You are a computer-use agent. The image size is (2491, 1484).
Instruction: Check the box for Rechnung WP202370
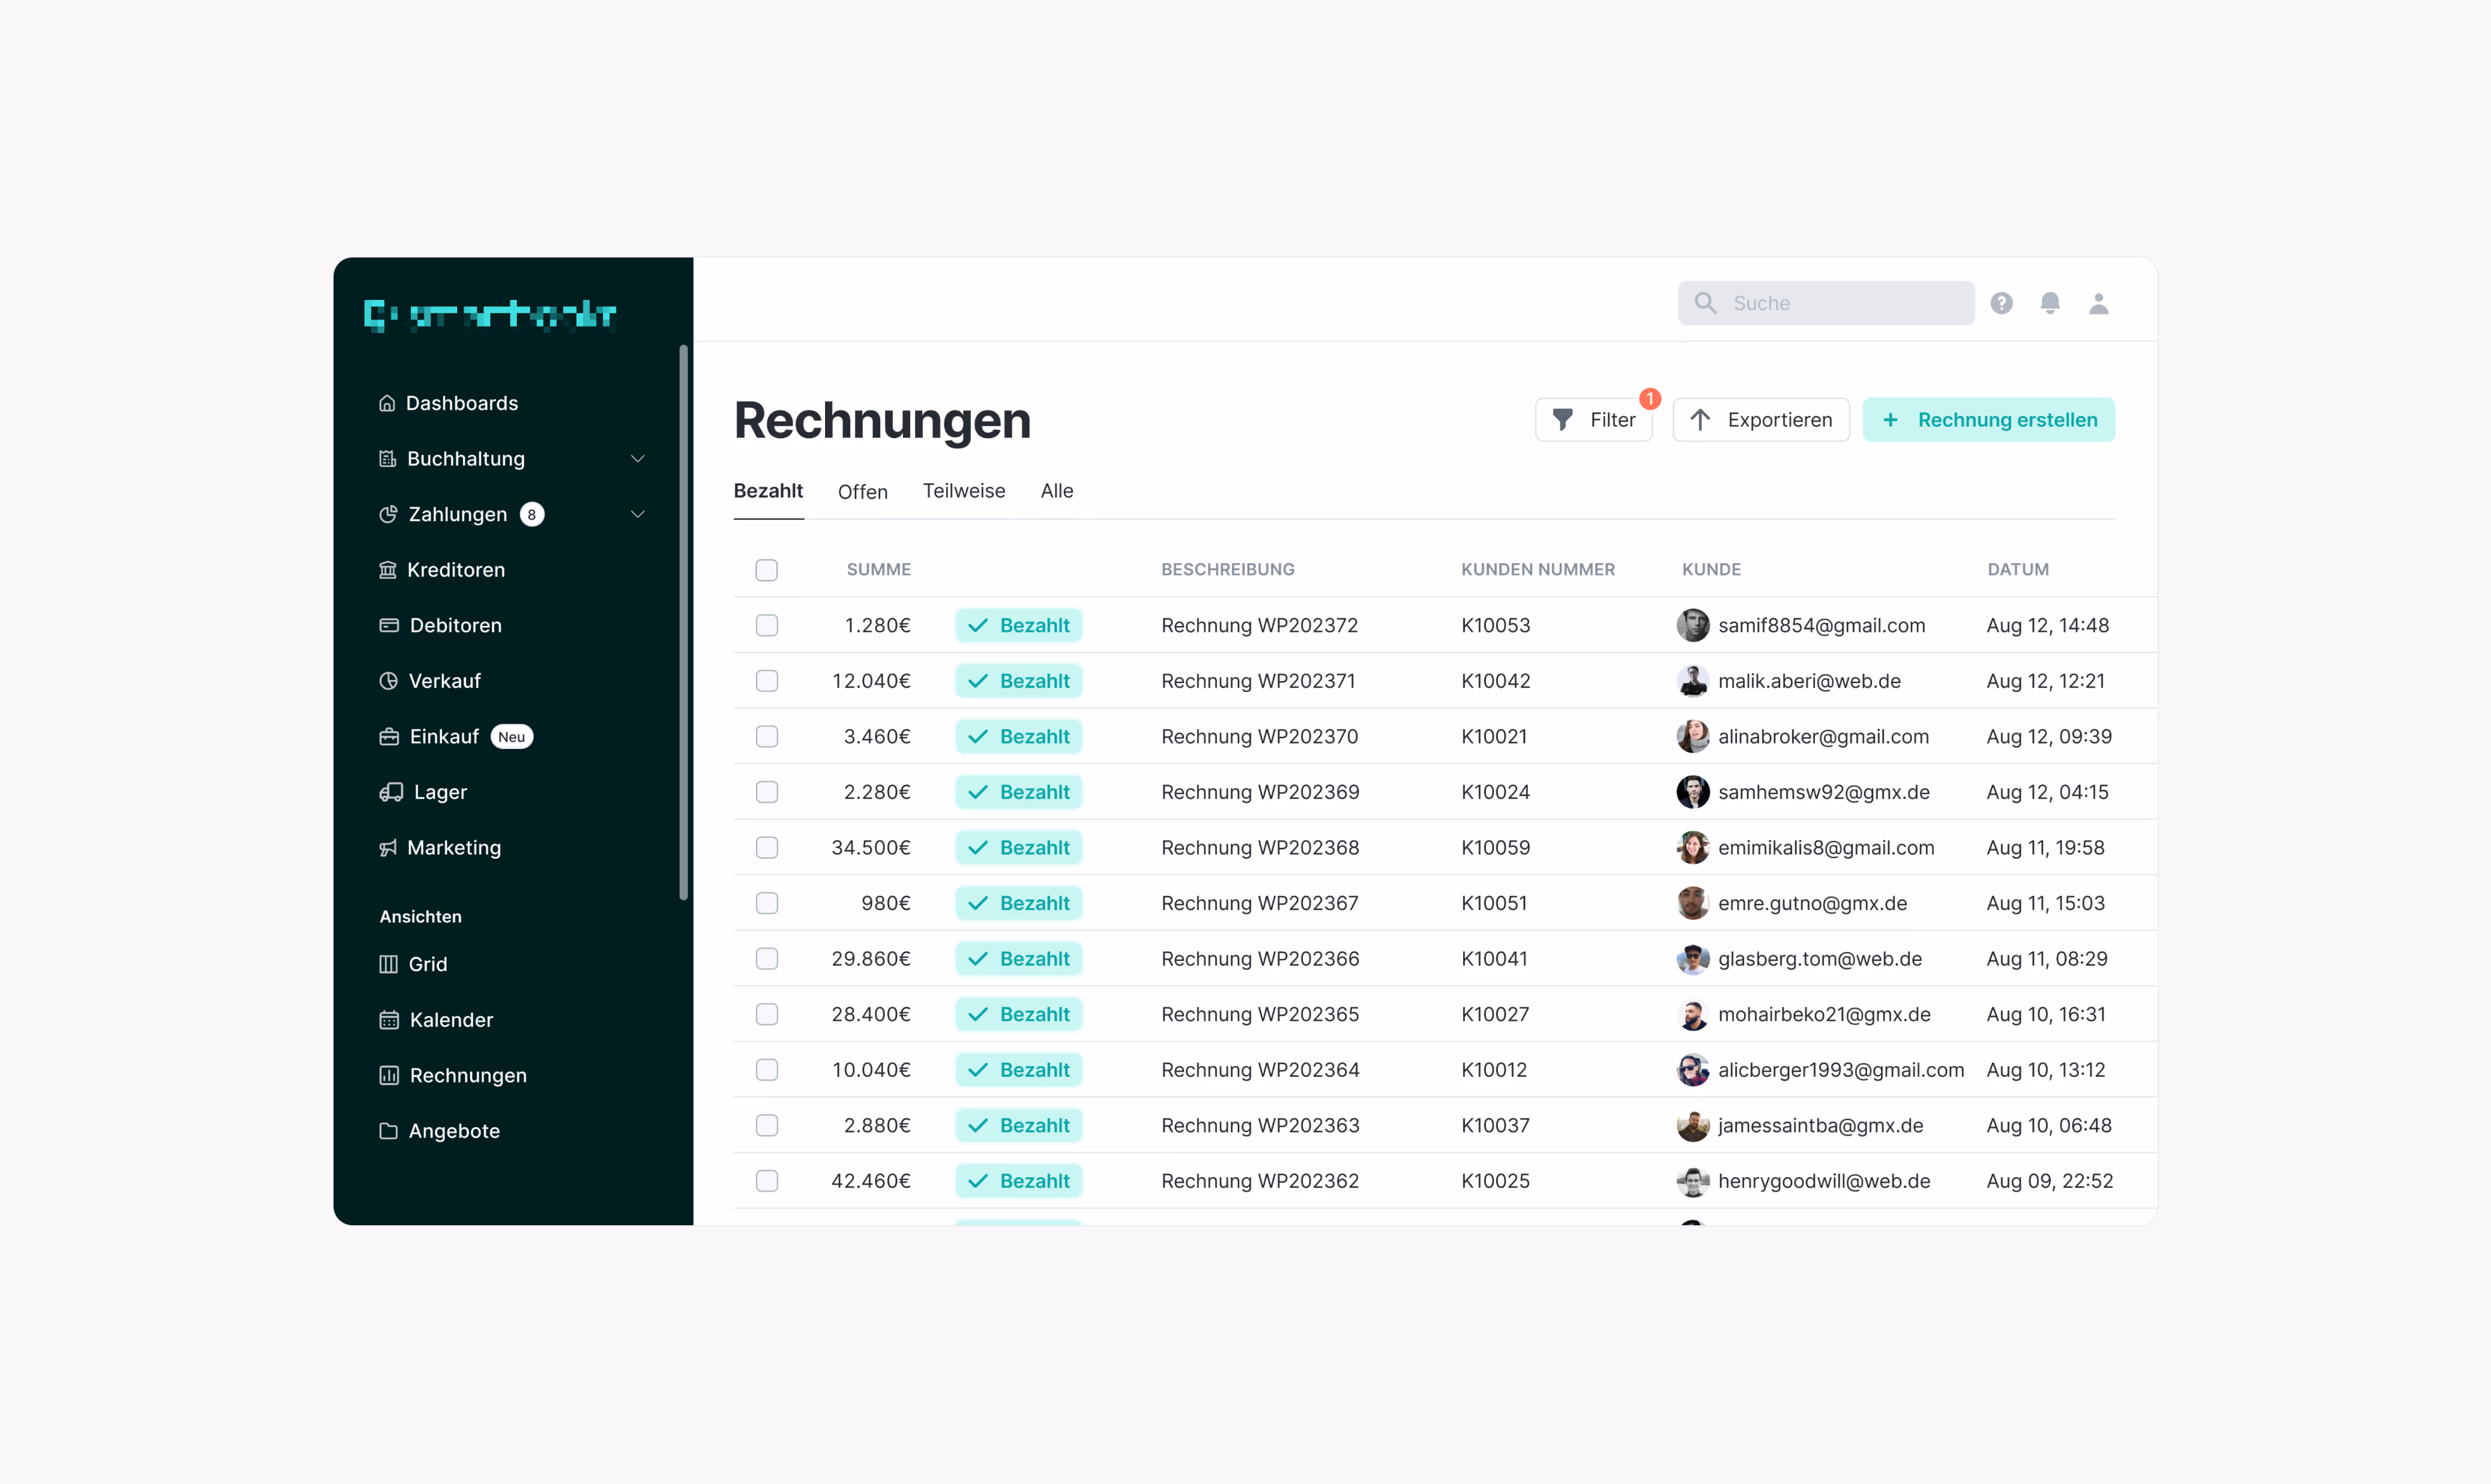[x=767, y=737]
